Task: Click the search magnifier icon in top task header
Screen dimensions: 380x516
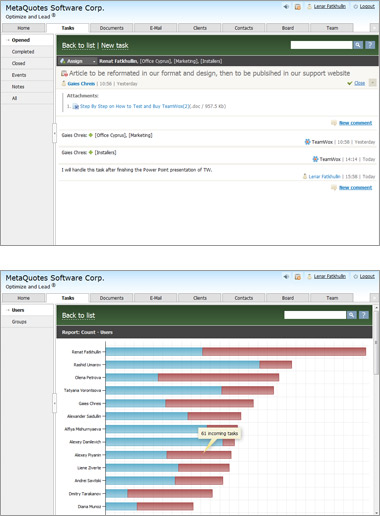Action: pos(358,45)
